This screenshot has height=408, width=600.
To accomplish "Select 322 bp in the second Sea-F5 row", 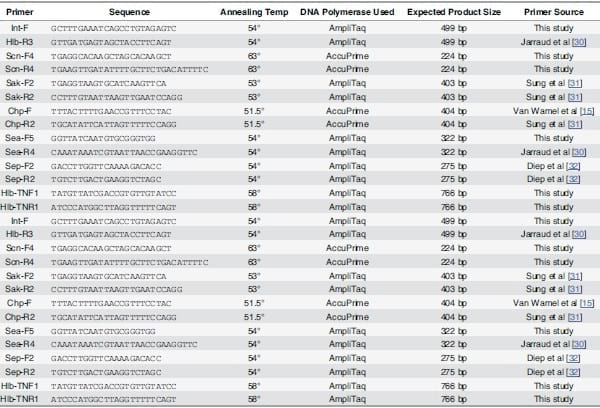I will tap(454, 331).
